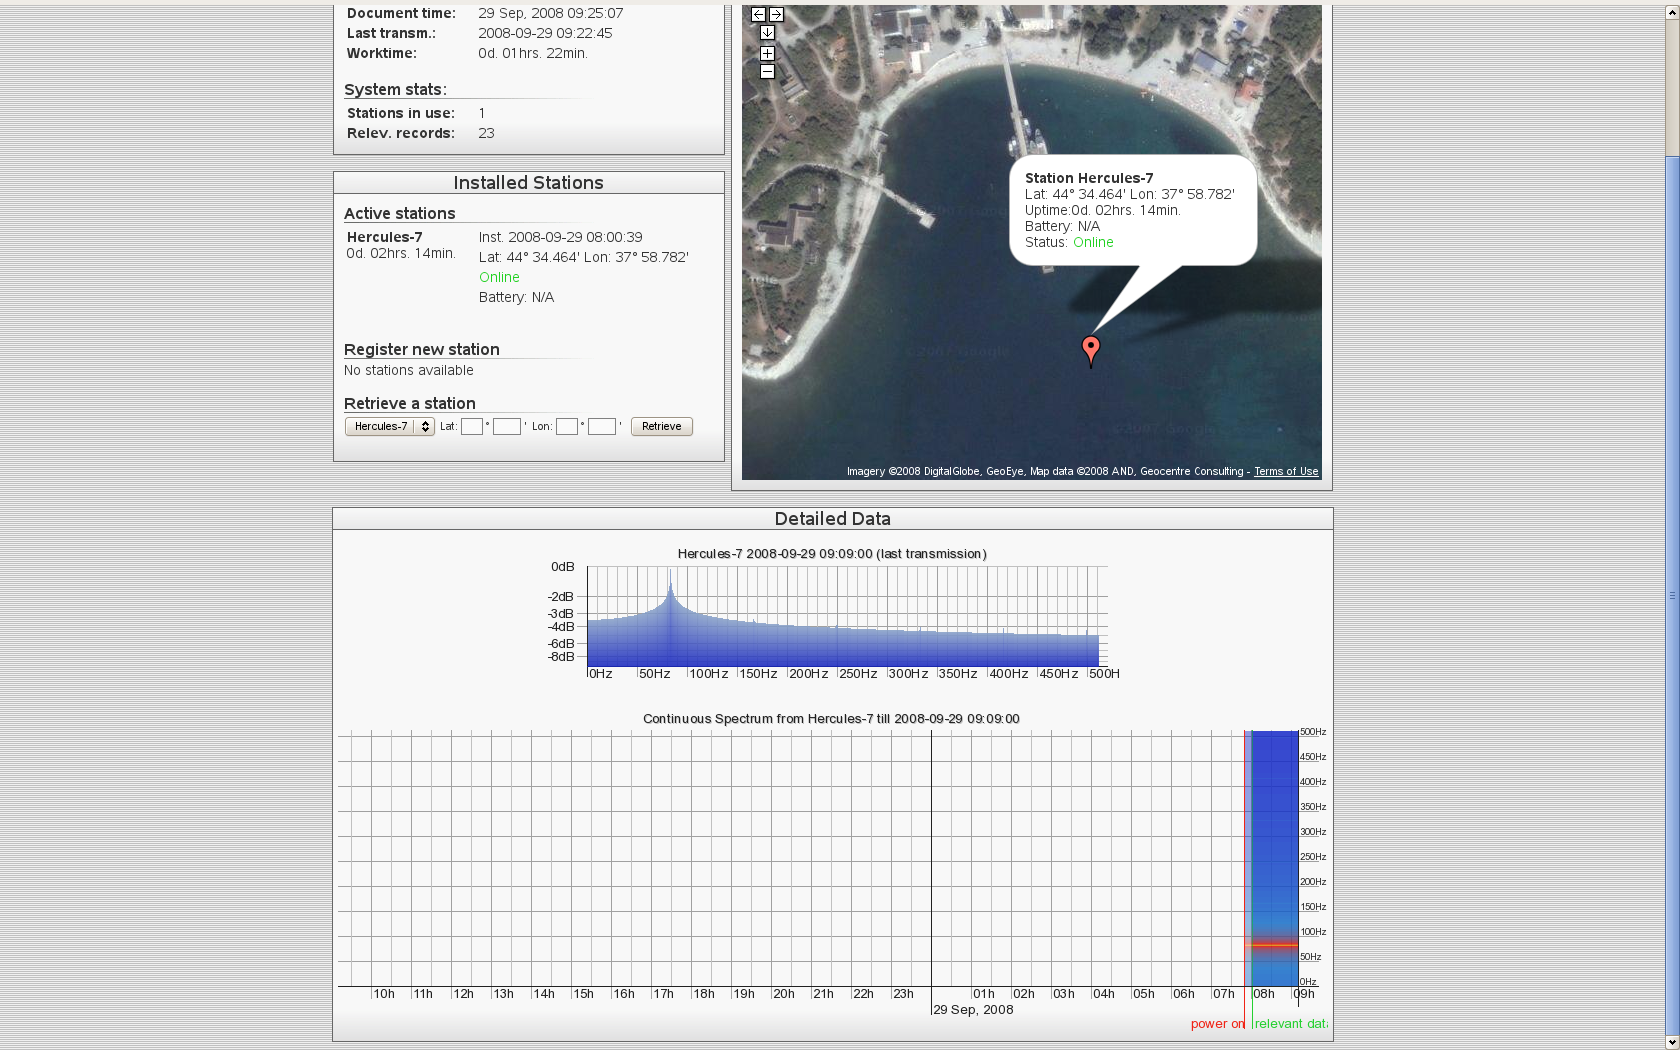Click the page scrollbar down arrow
This screenshot has height=1050, width=1680.
[x=1672, y=1043]
